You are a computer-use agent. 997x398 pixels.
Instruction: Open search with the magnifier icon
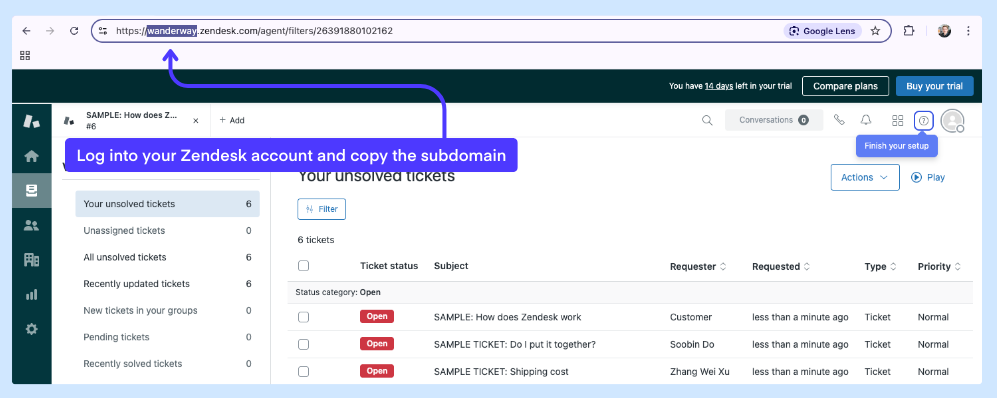click(706, 120)
